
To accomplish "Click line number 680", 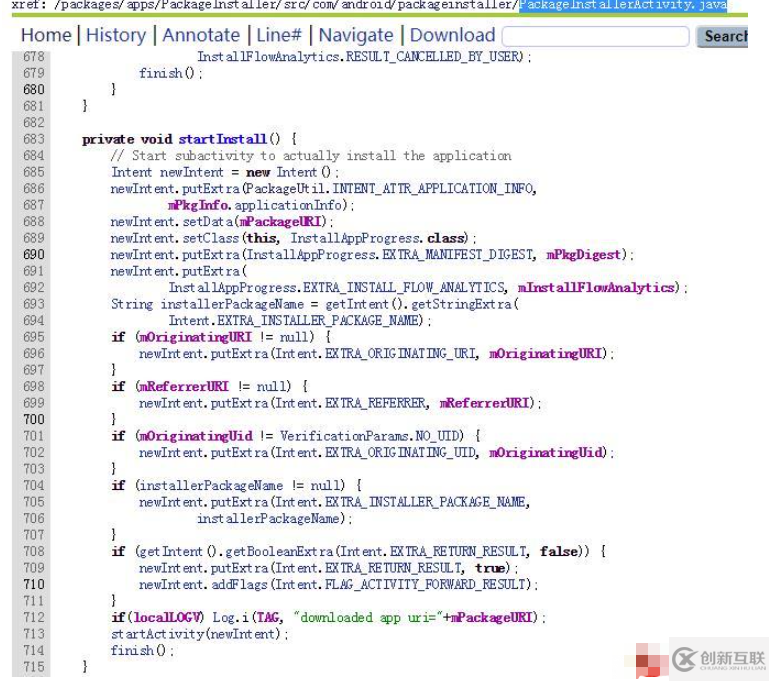I will 33,90.
